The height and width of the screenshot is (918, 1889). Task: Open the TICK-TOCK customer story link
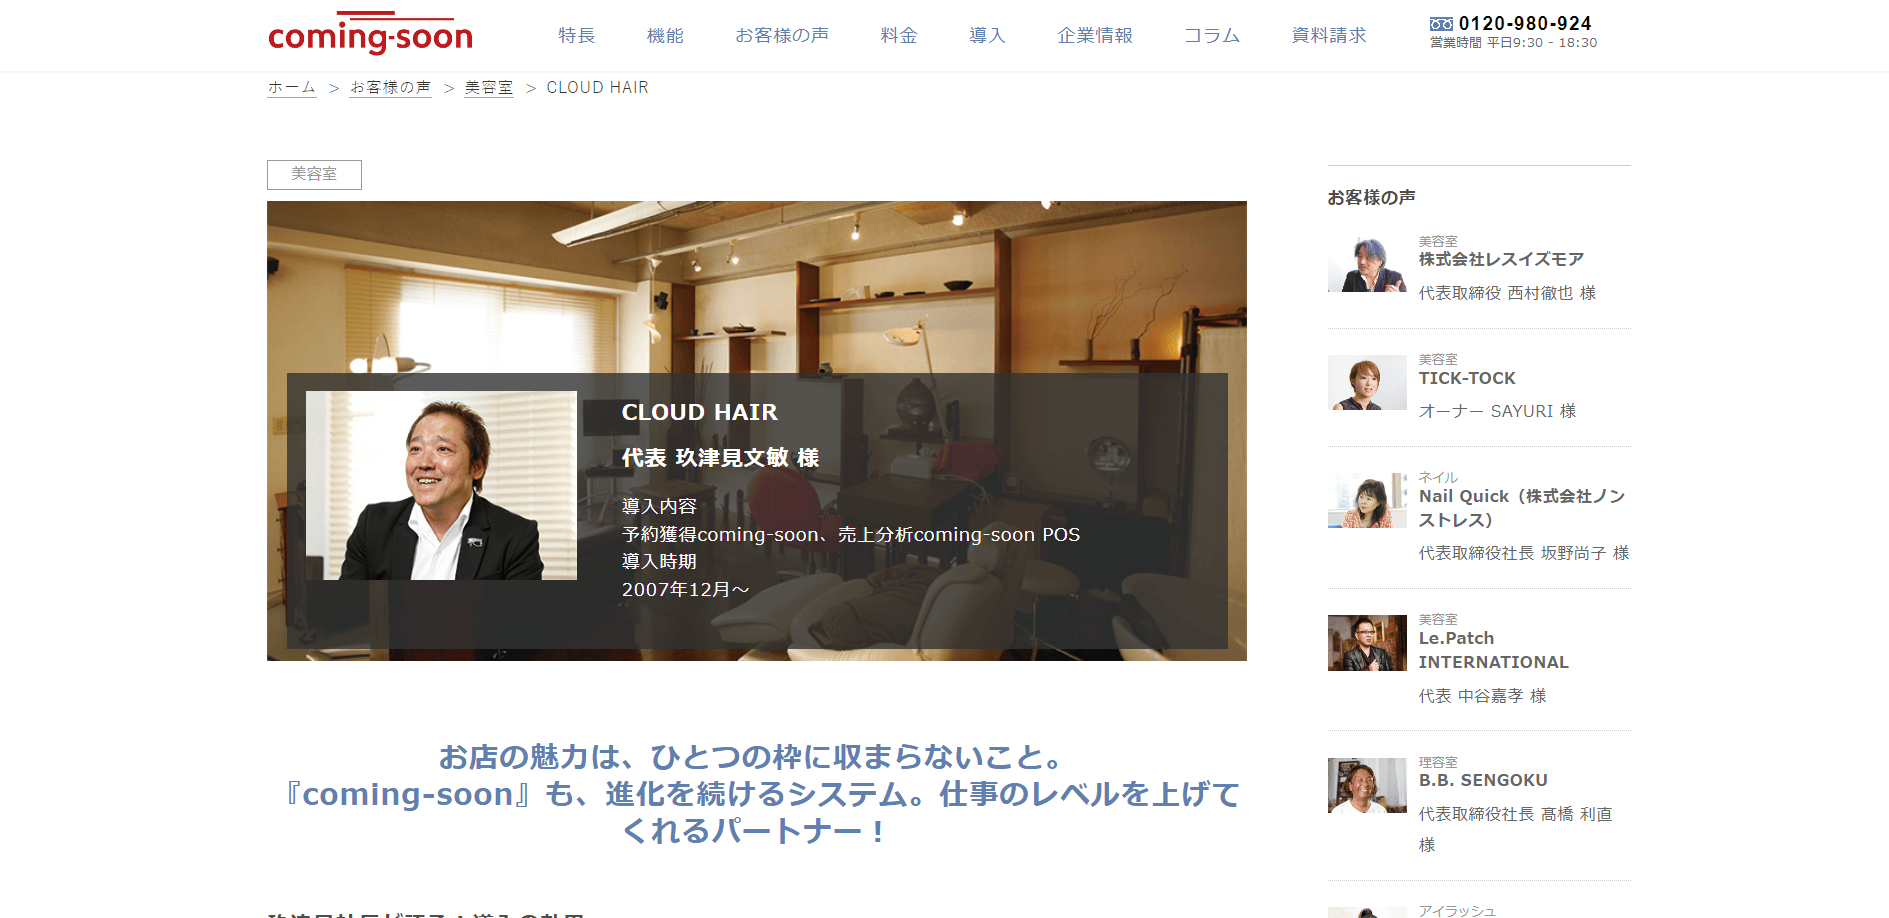pyautogui.click(x=1467, y=378)
